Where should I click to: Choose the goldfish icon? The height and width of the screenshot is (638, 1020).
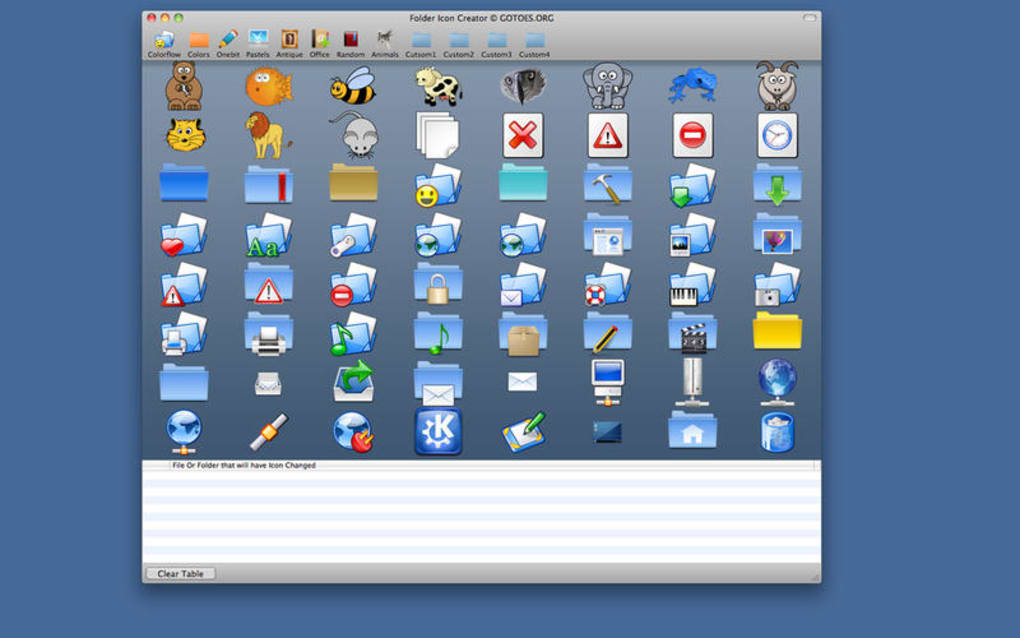click(269, 85)
